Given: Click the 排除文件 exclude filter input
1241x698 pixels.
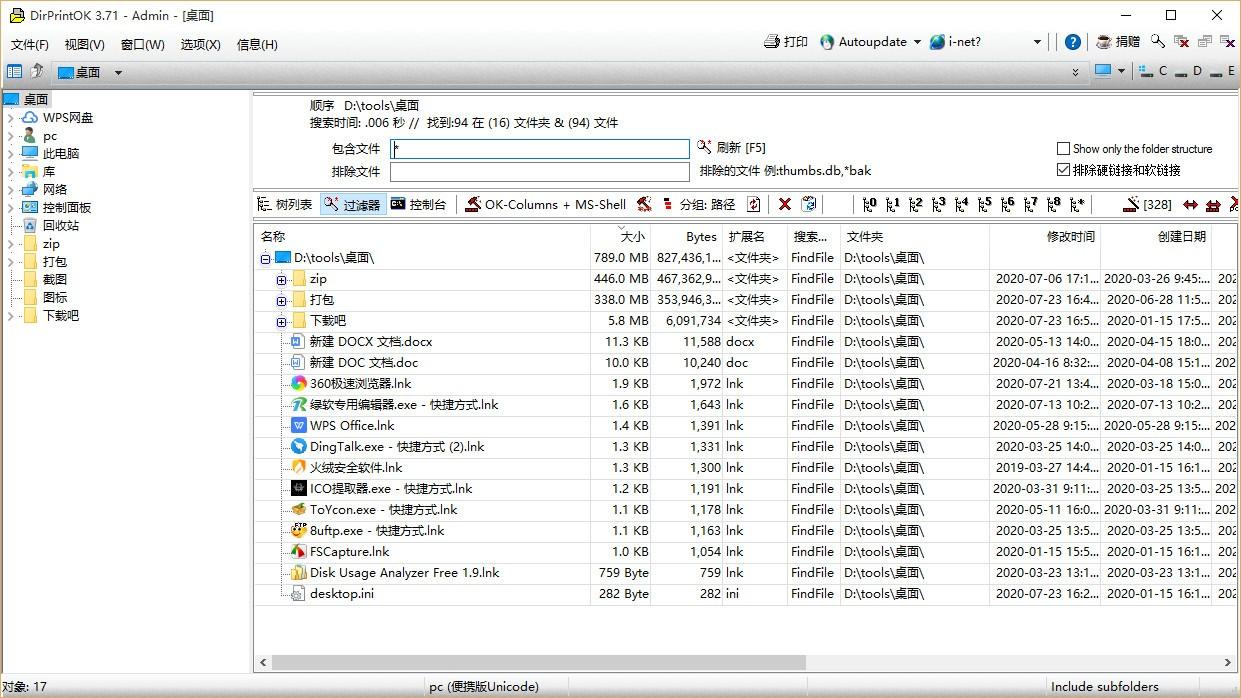Looking at the screenshot, I should coord(540,172).
